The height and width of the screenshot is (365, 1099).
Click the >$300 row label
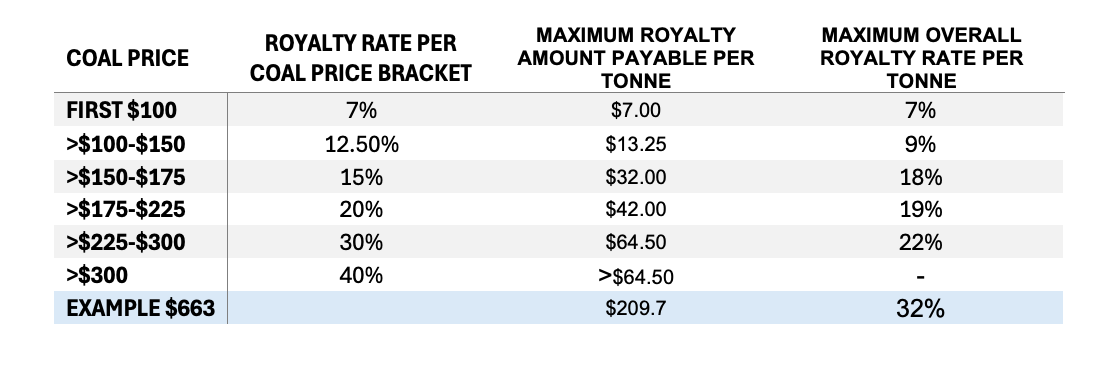(97, 275)
